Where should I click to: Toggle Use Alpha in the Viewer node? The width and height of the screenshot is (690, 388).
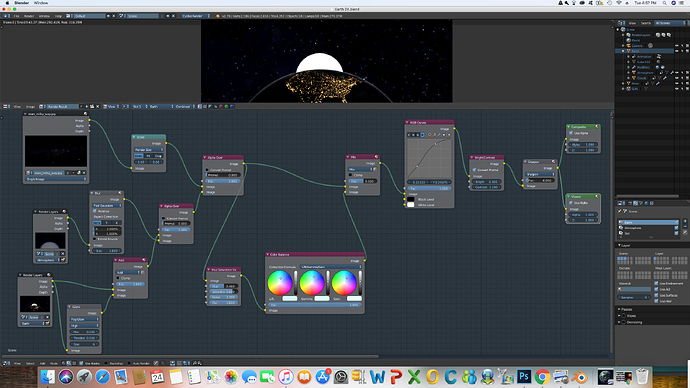571,203
